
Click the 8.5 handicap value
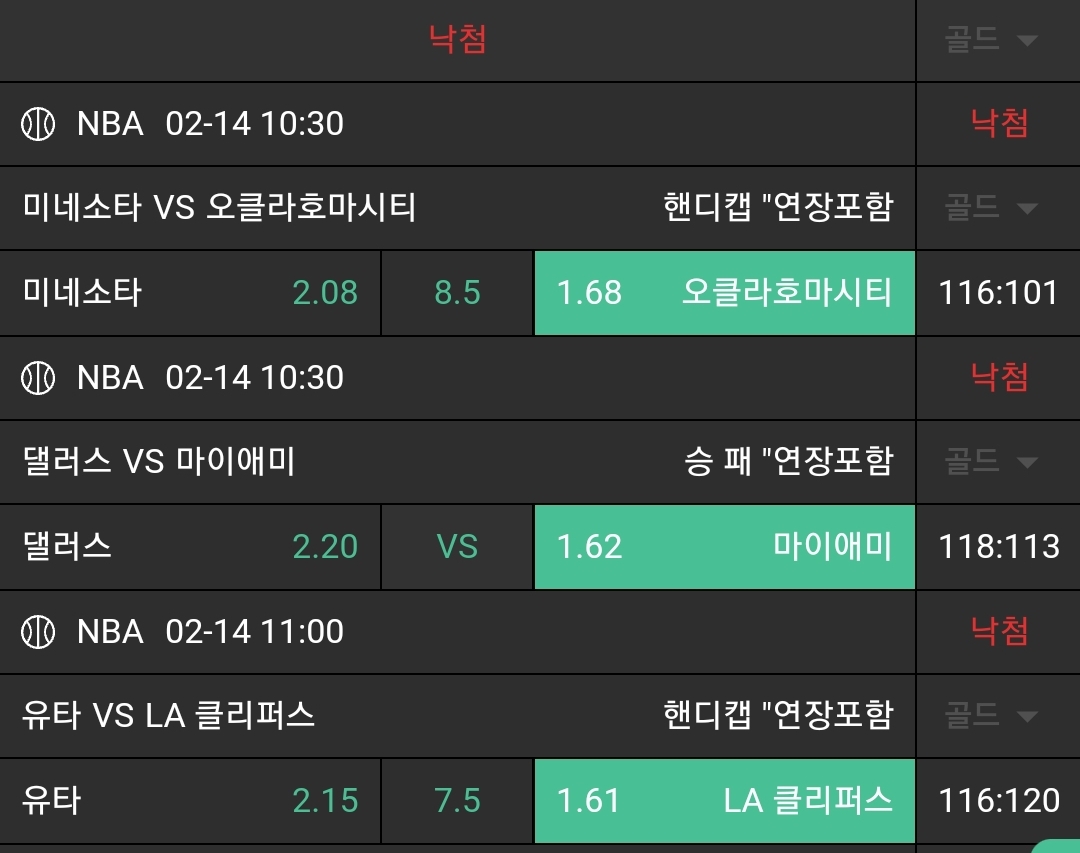point(458,293)
